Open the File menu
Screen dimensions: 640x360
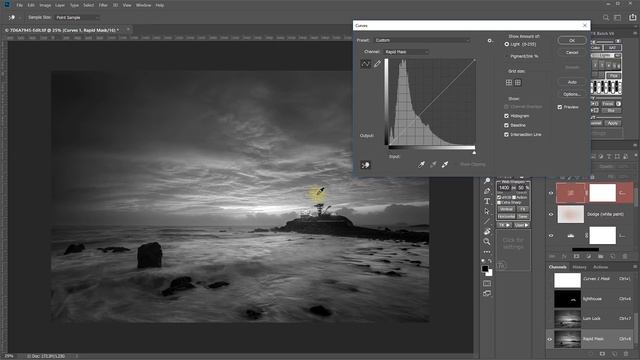click(x=20, y=5)
